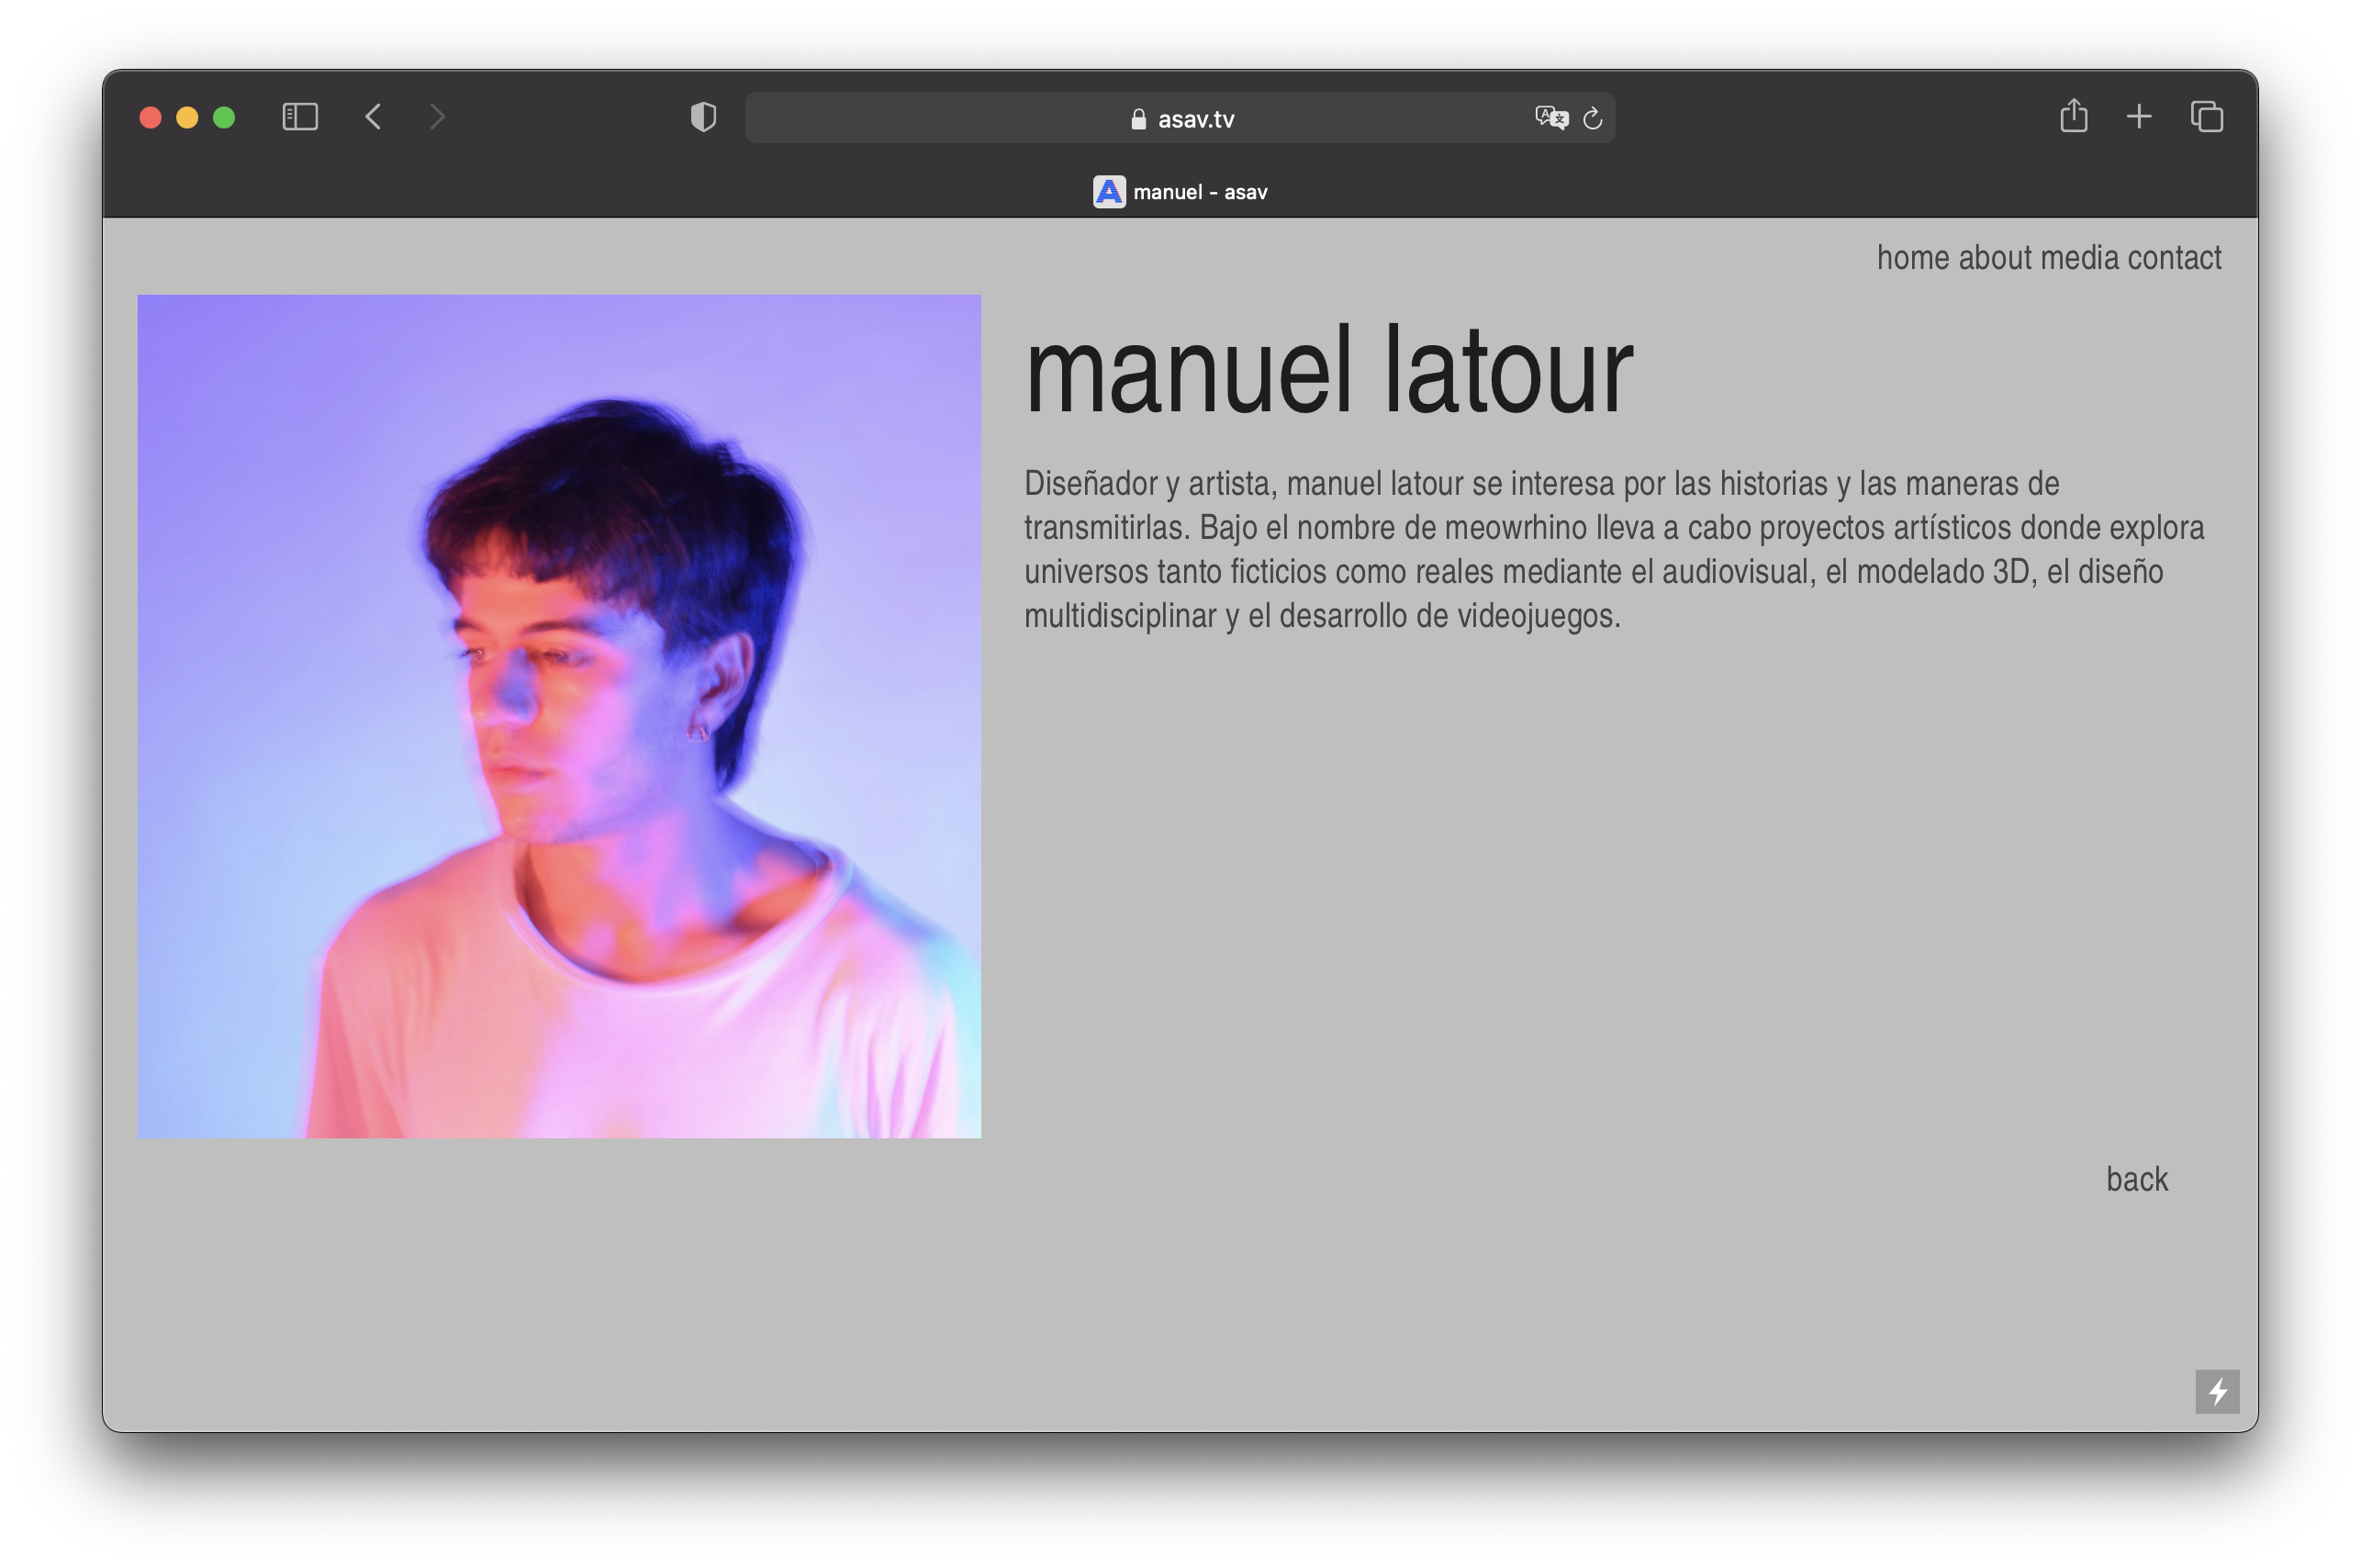Click the translate page icon

(1551, 118)
